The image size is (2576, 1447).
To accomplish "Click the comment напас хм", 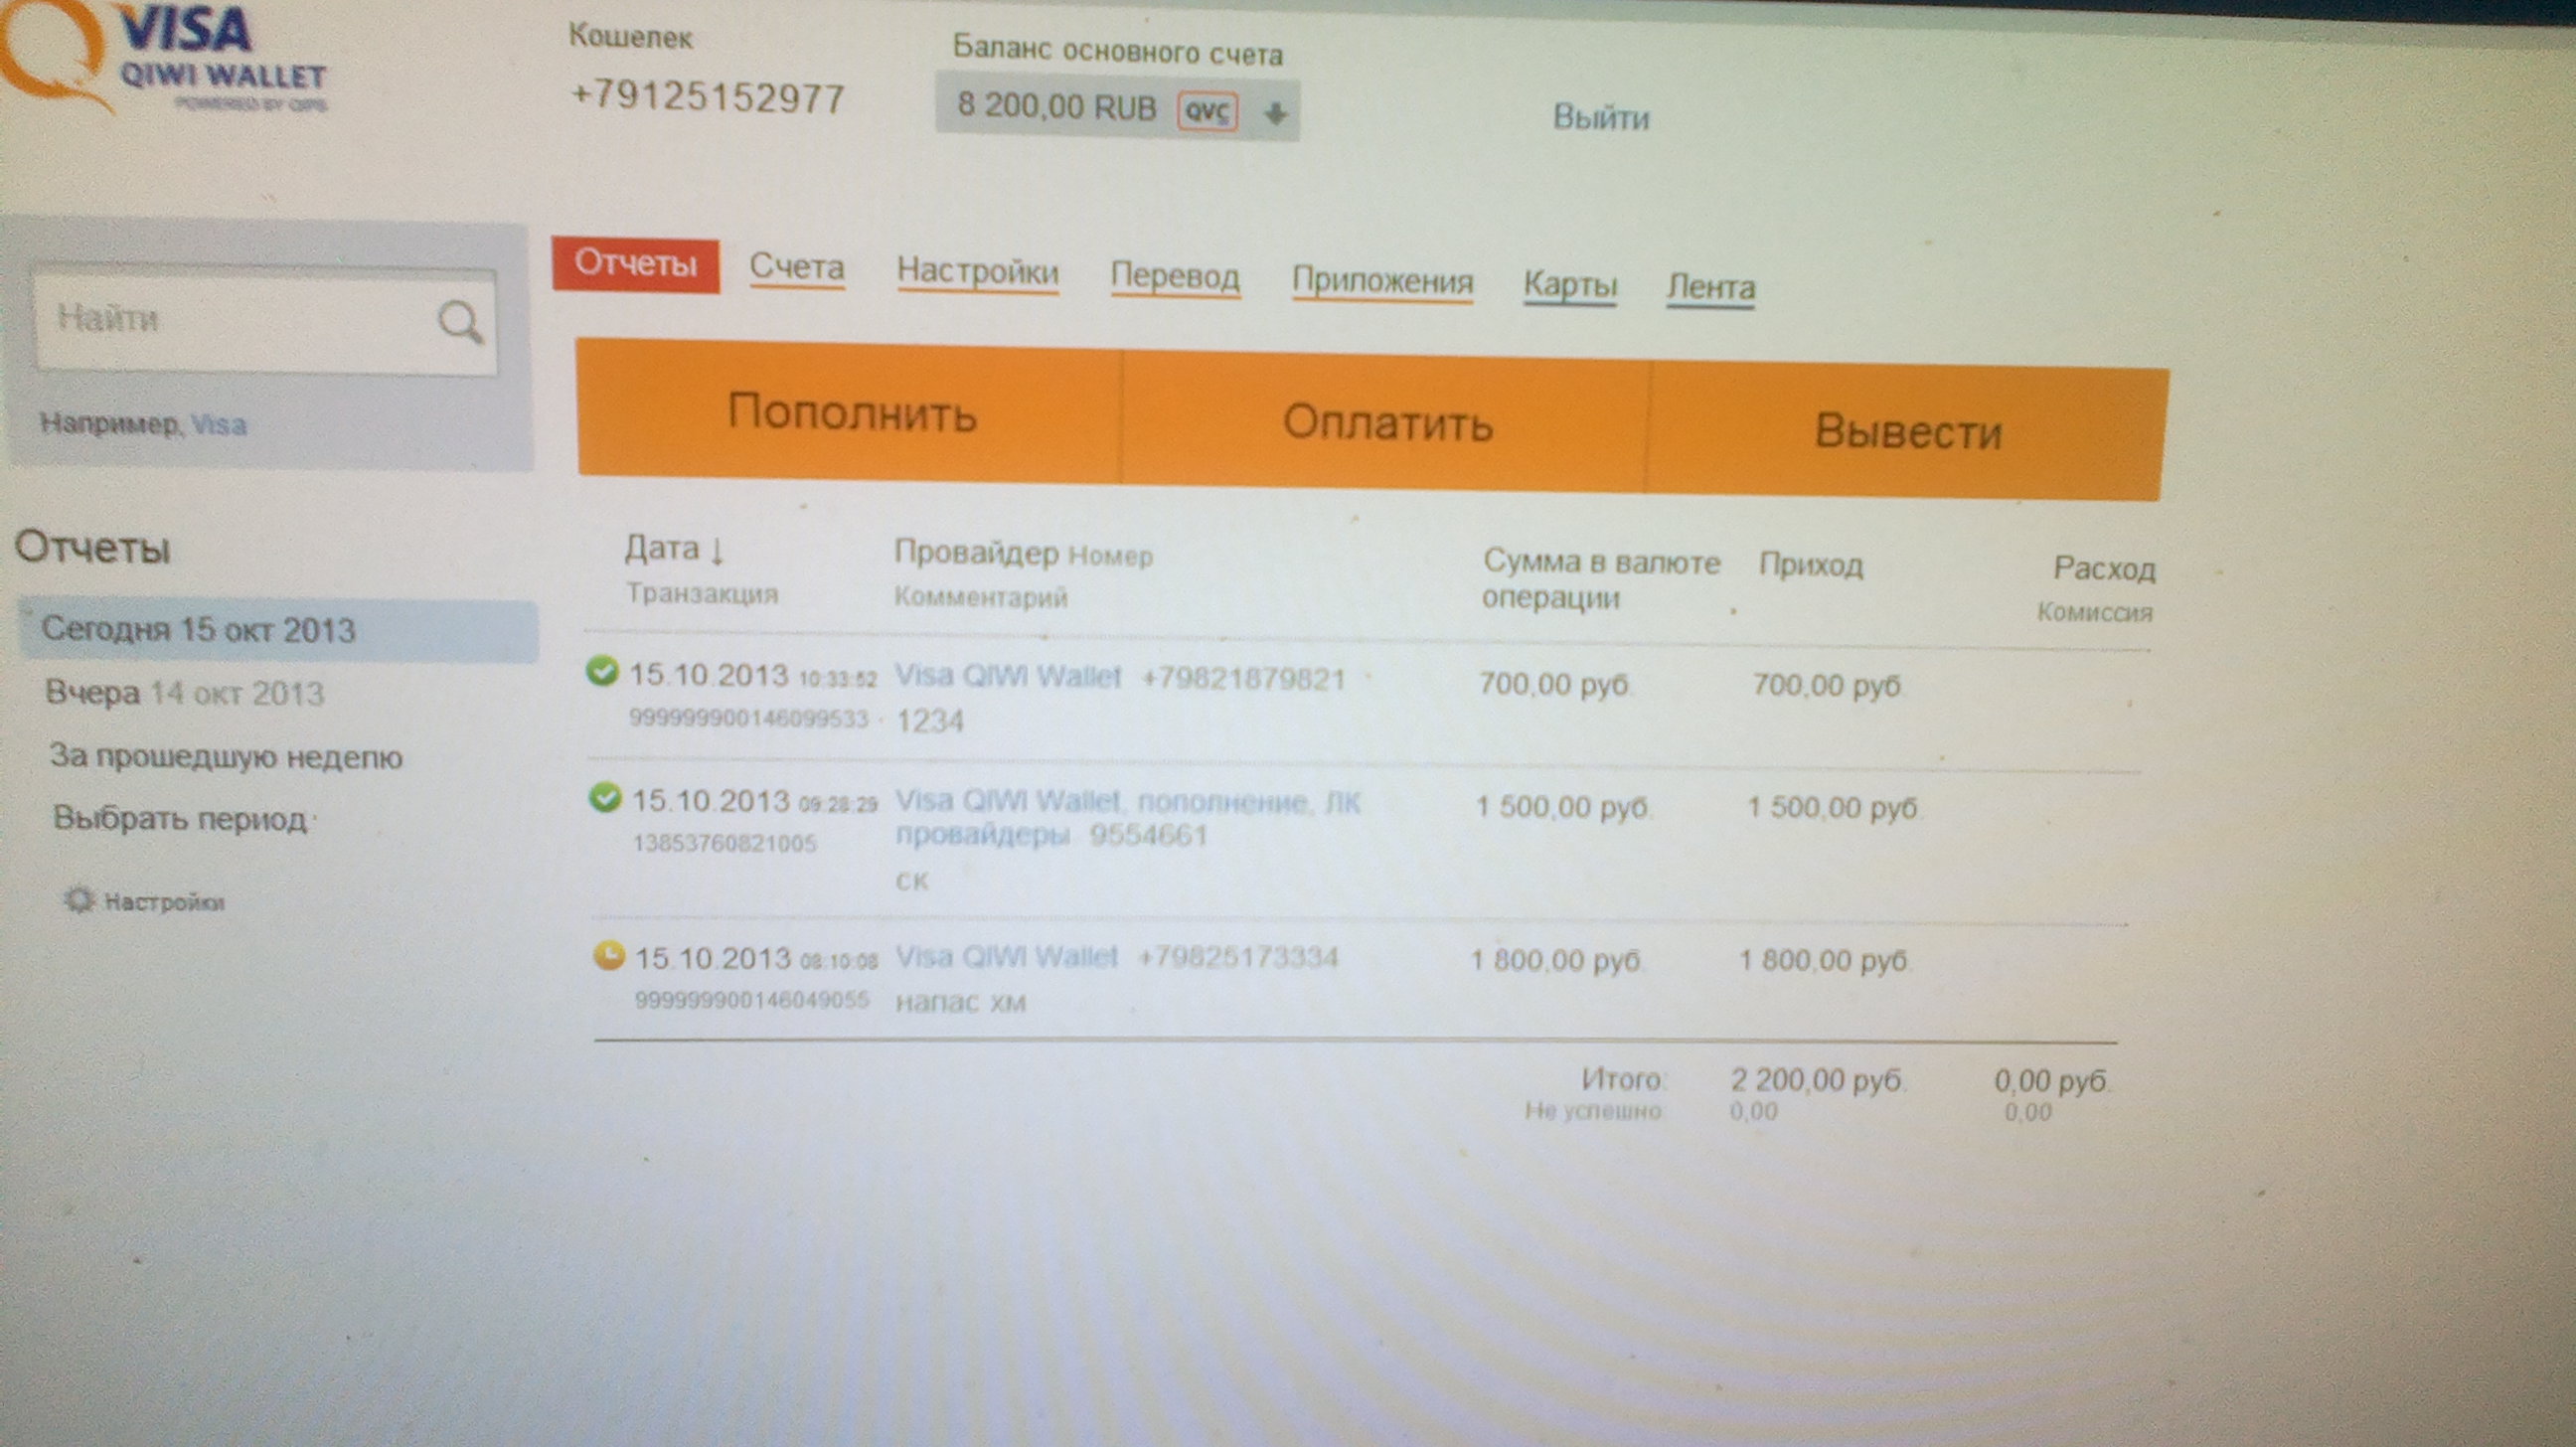I will coord(960,1003).
